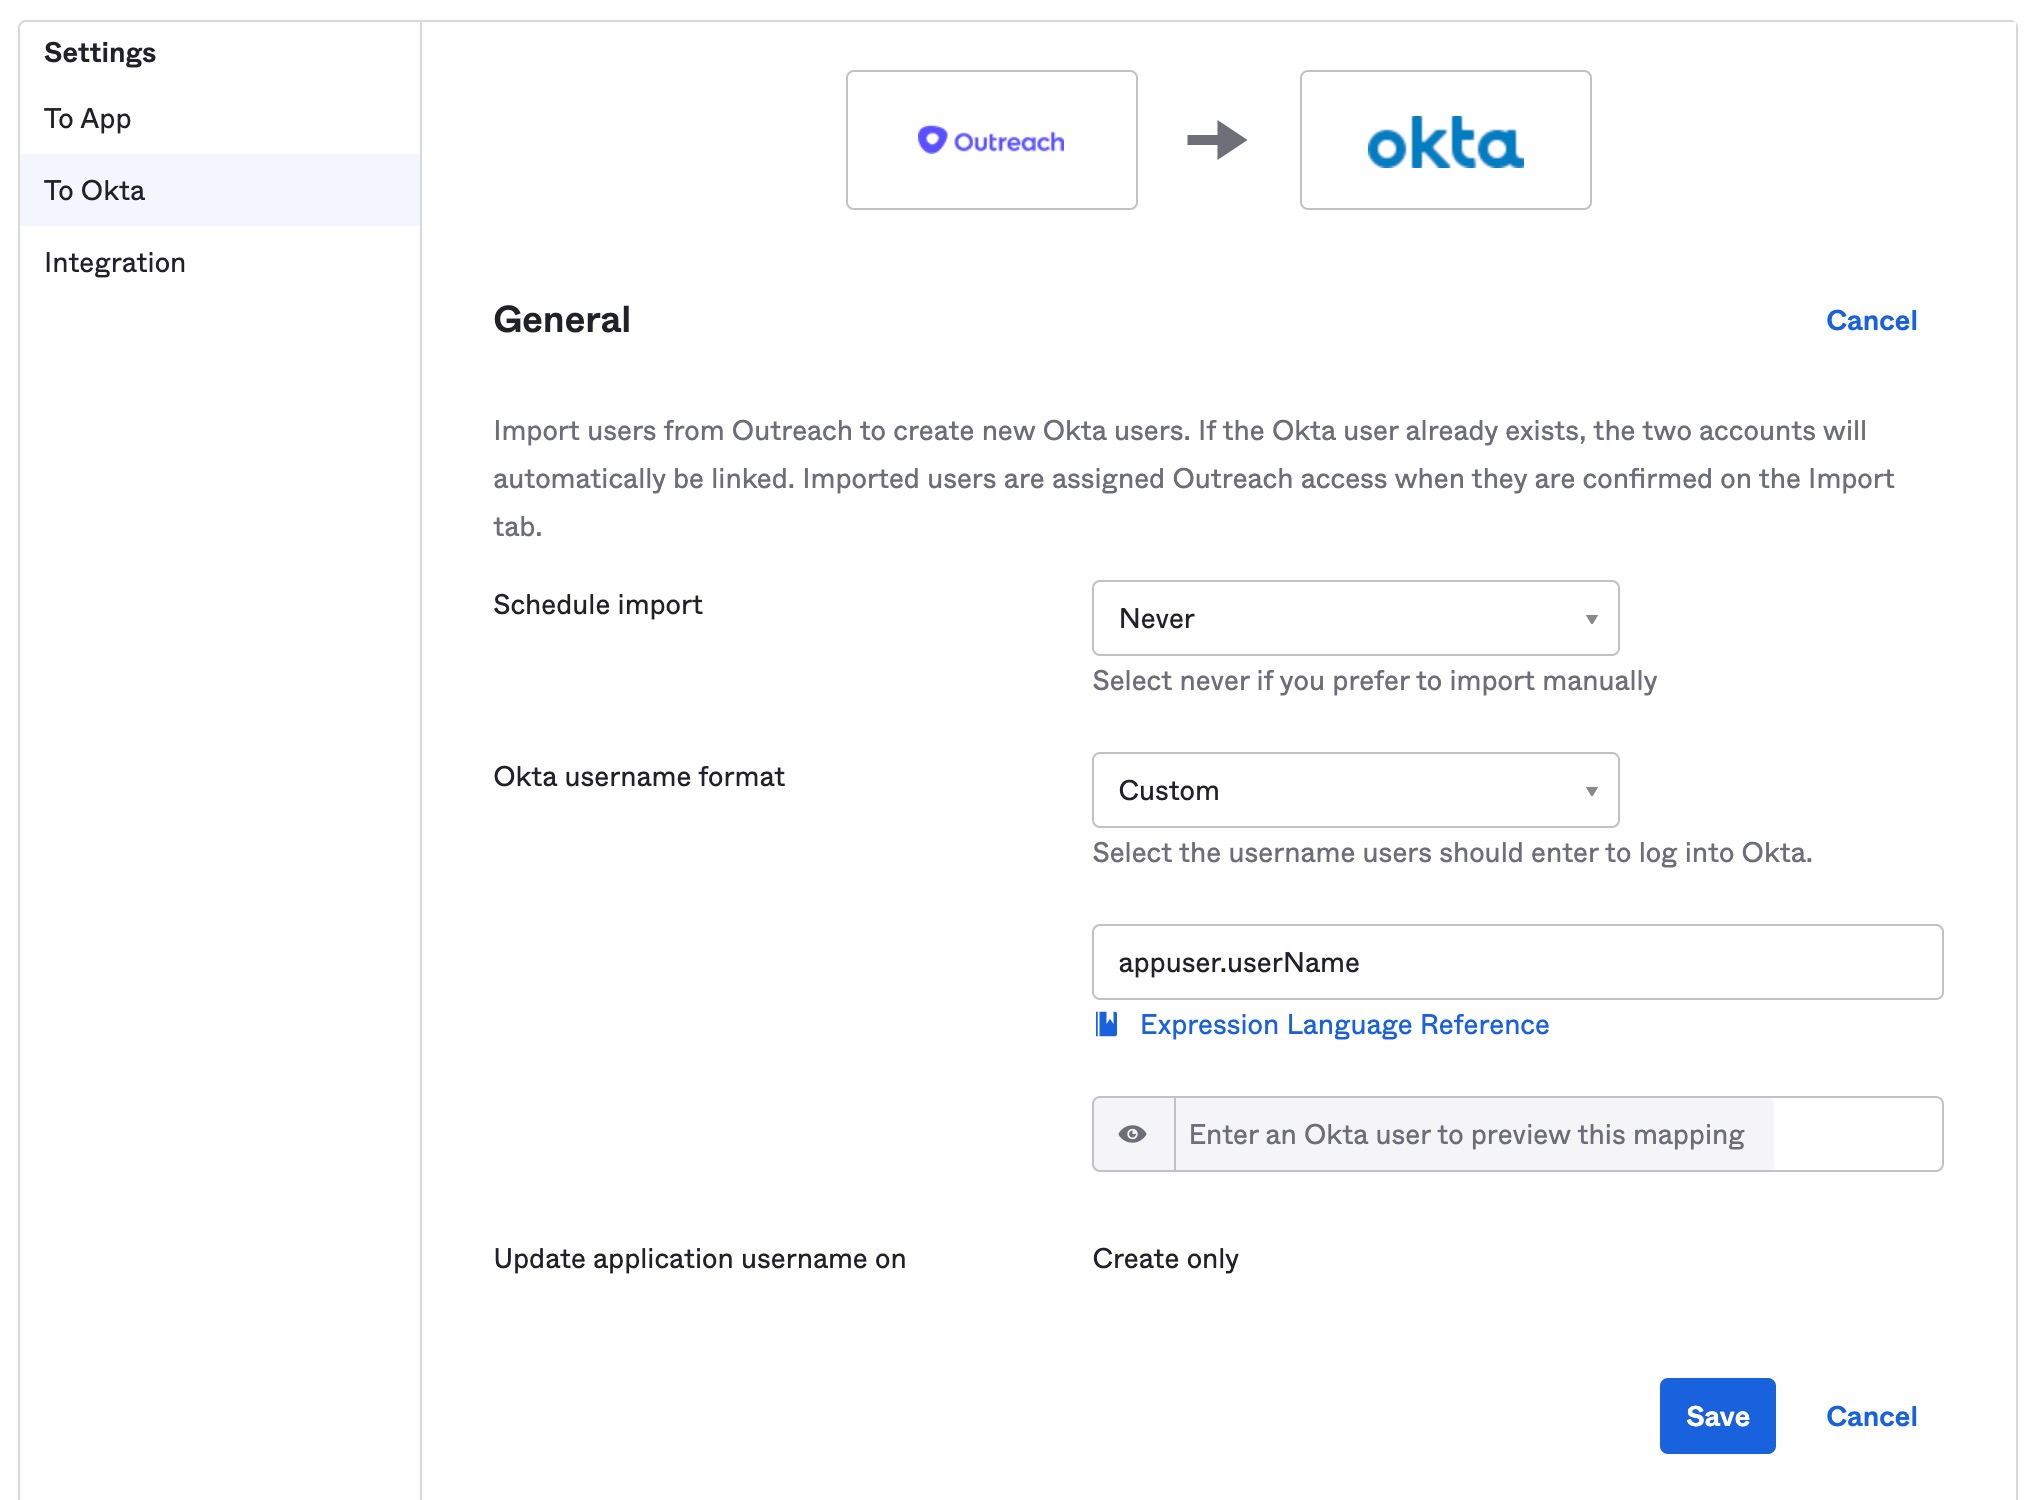The height and width of the screenshot is (1500, 2040).
Task: Click the appuser.userName expression field
Action: coord(1517,962)
